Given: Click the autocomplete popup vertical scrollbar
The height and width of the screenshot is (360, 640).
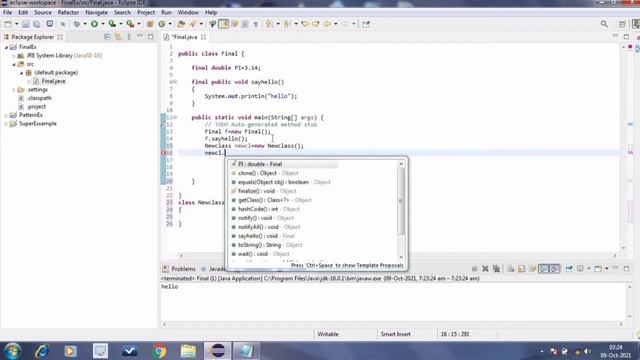Looking at the screenshot, I should 401,201.
